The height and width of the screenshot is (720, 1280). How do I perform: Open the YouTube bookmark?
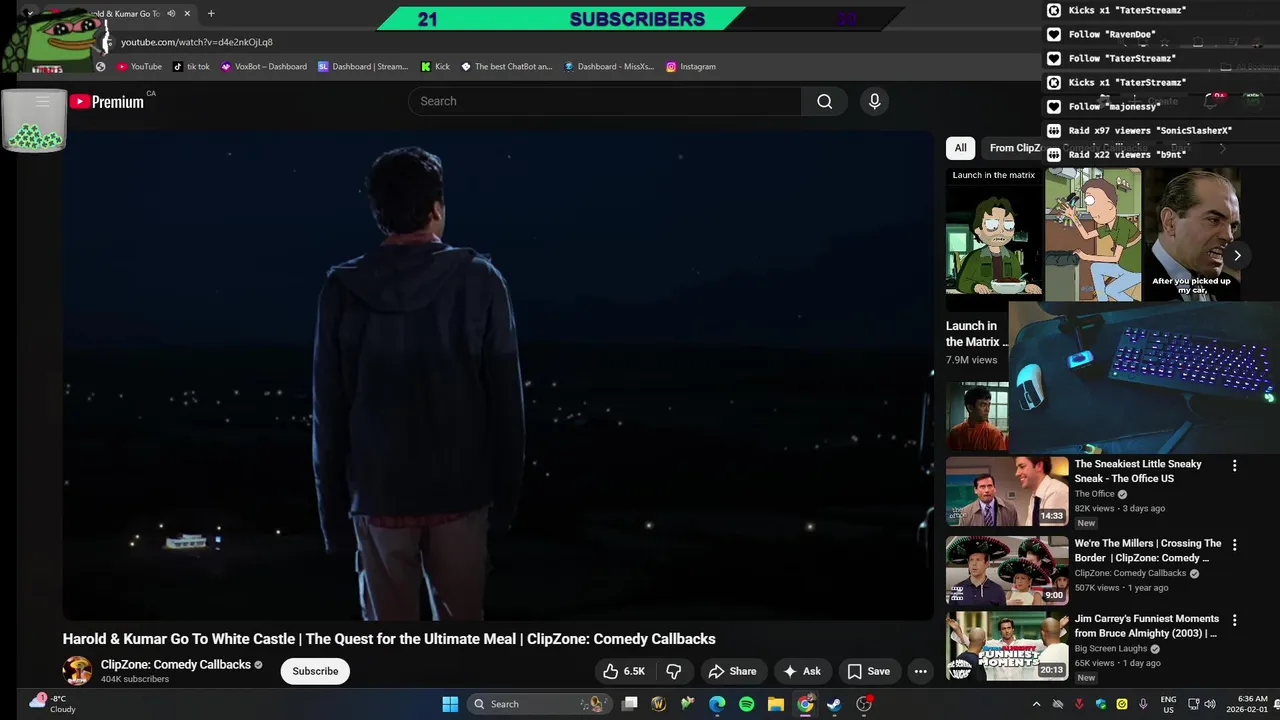pyautogui.click(x=139, y=66)
